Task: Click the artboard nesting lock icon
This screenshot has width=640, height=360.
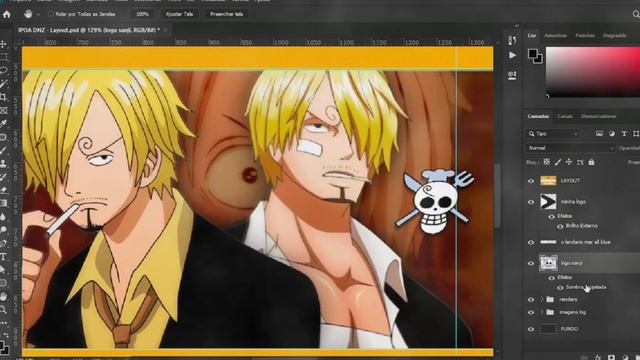Action: click(580, 162)
